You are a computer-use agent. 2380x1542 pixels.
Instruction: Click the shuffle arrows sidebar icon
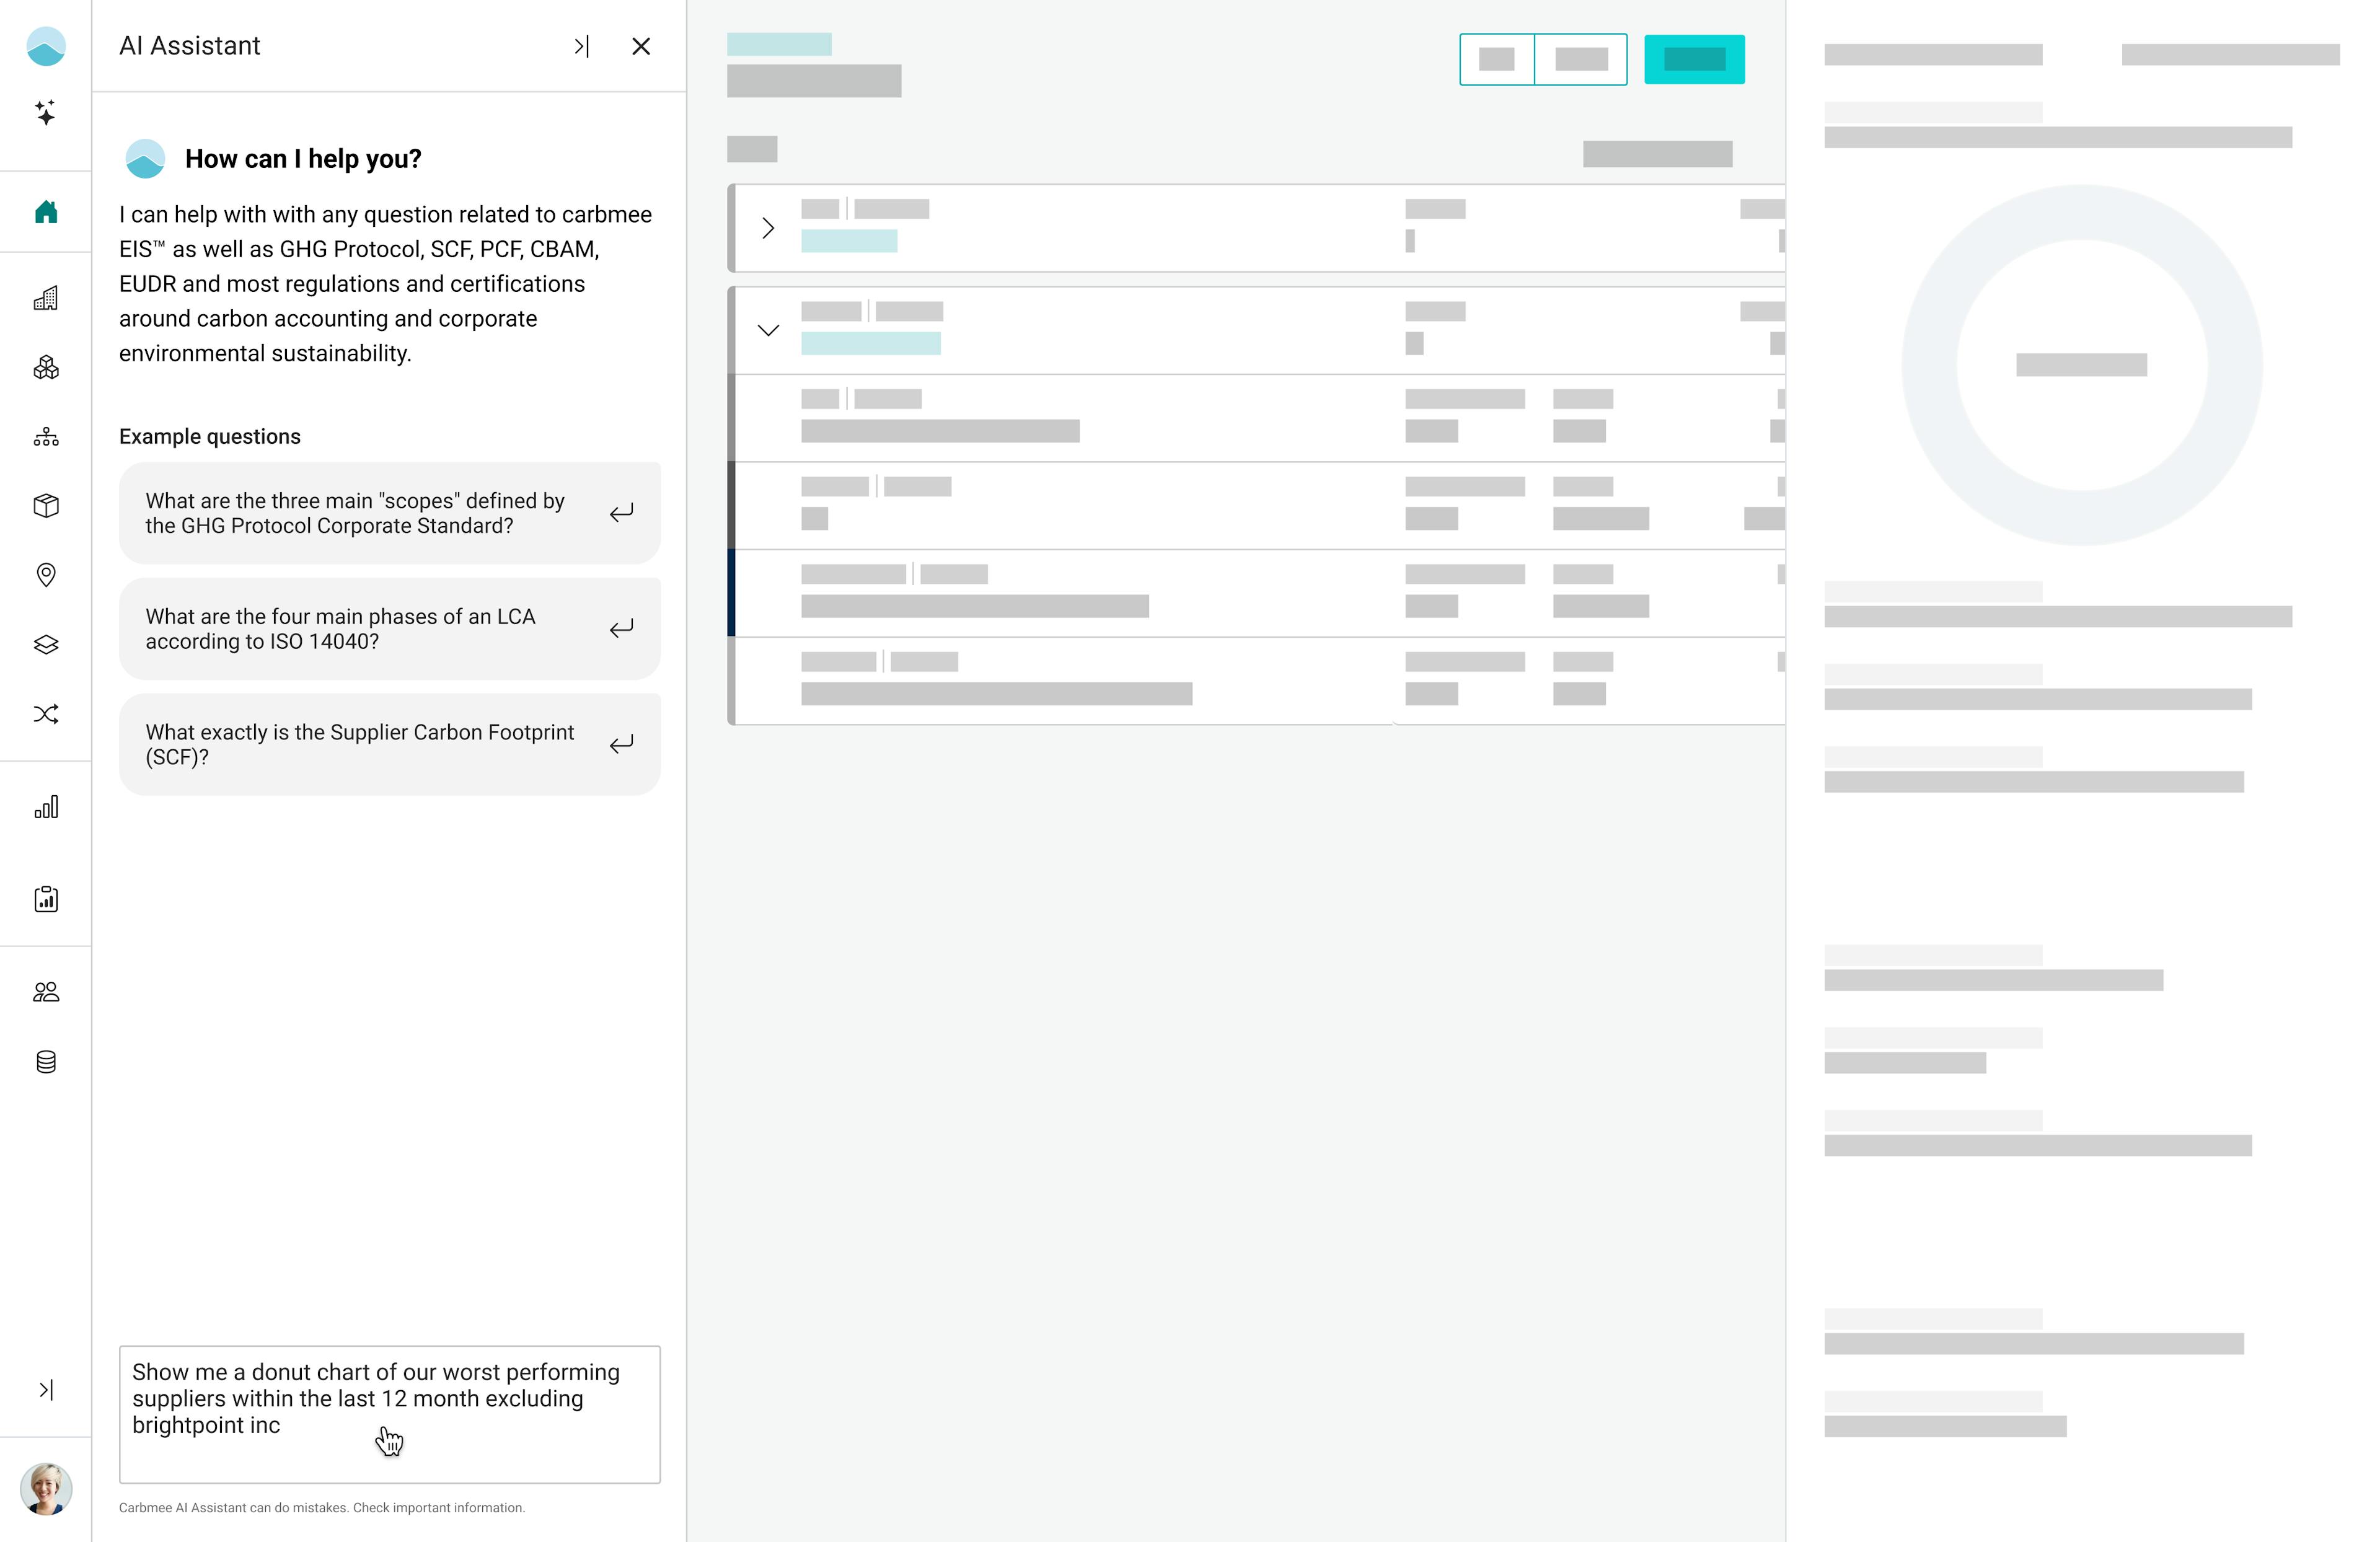click(46, 714)
